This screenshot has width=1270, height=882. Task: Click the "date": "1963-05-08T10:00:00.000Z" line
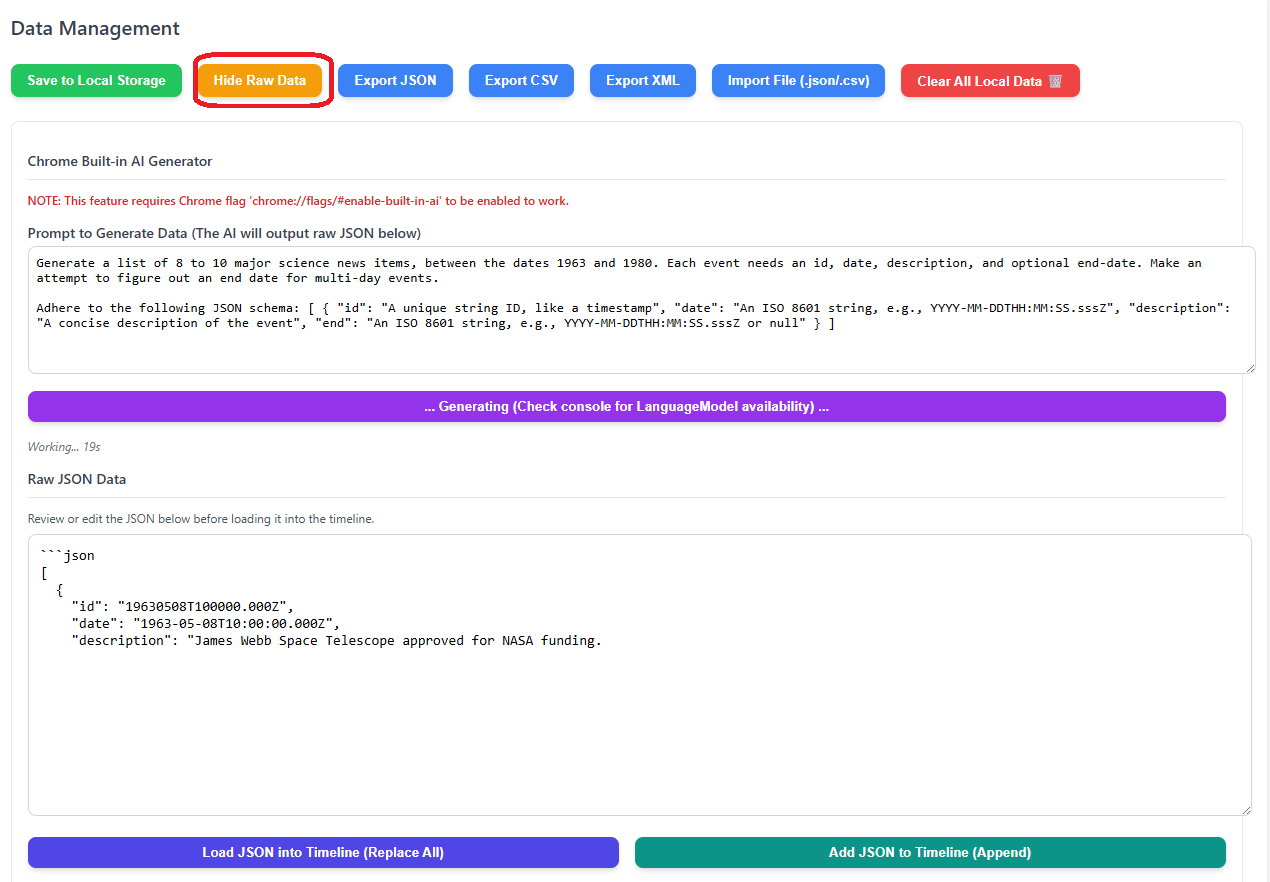[206, 623]
